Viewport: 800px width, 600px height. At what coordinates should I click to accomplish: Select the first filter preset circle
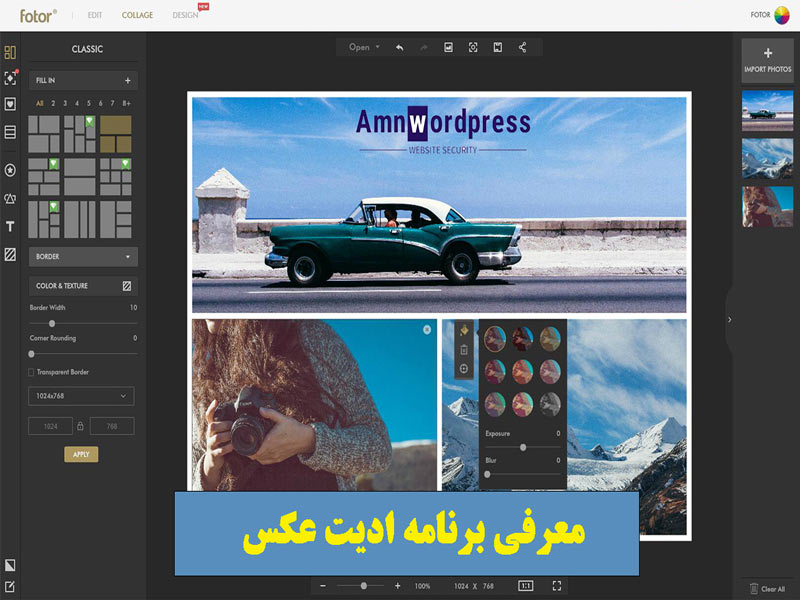pyautogui.click(x=495, y=339)
